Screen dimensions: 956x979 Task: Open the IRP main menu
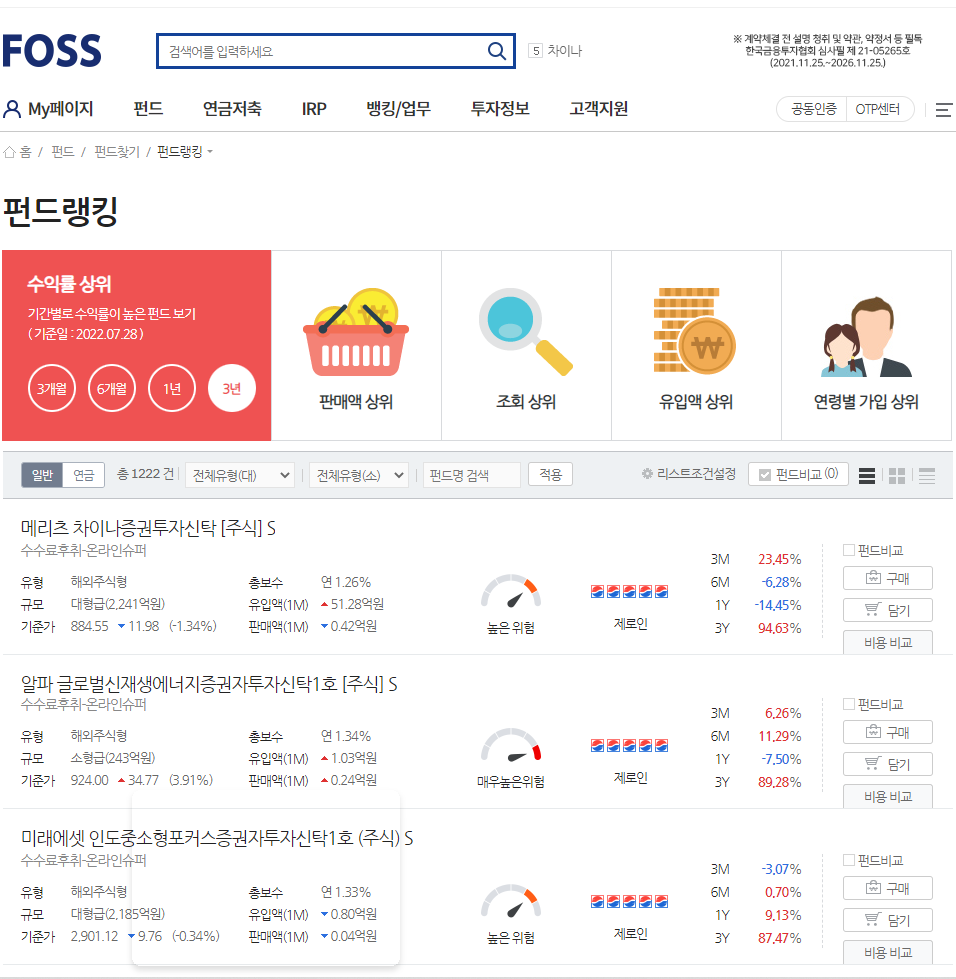pyautogui.click(x=314, y=109)
